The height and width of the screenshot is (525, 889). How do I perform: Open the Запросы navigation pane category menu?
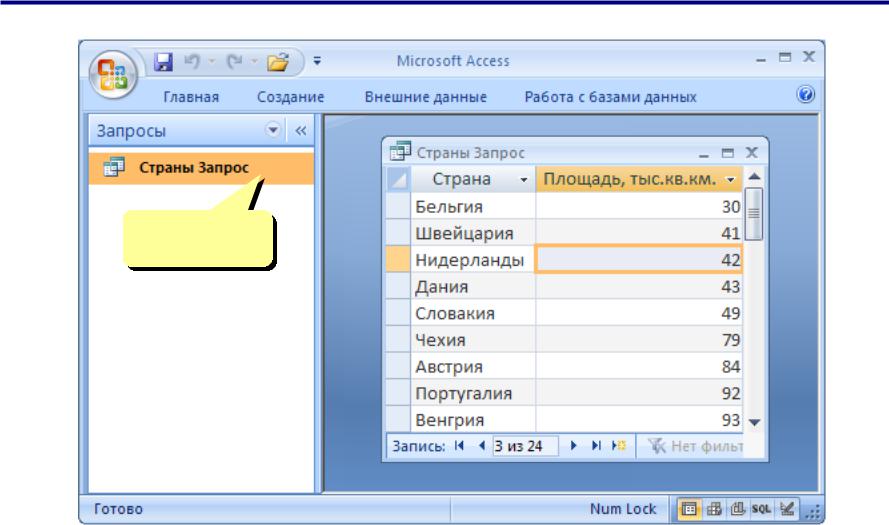click(273, 130)
